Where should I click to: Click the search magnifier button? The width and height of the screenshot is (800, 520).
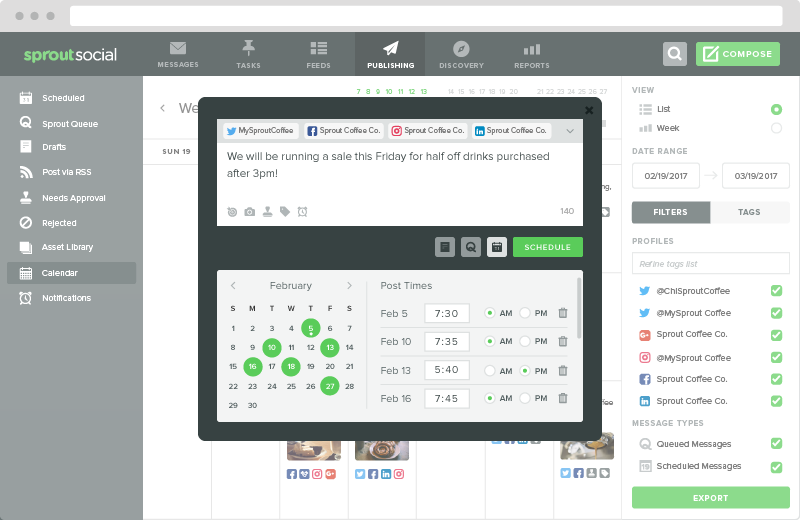(674, 54)
